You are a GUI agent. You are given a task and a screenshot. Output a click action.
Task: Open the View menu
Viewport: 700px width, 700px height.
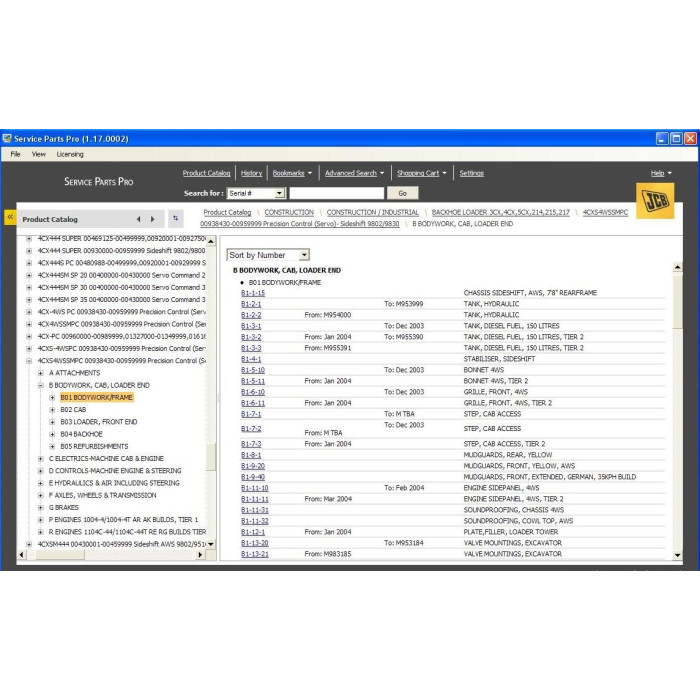coord(38,154)
